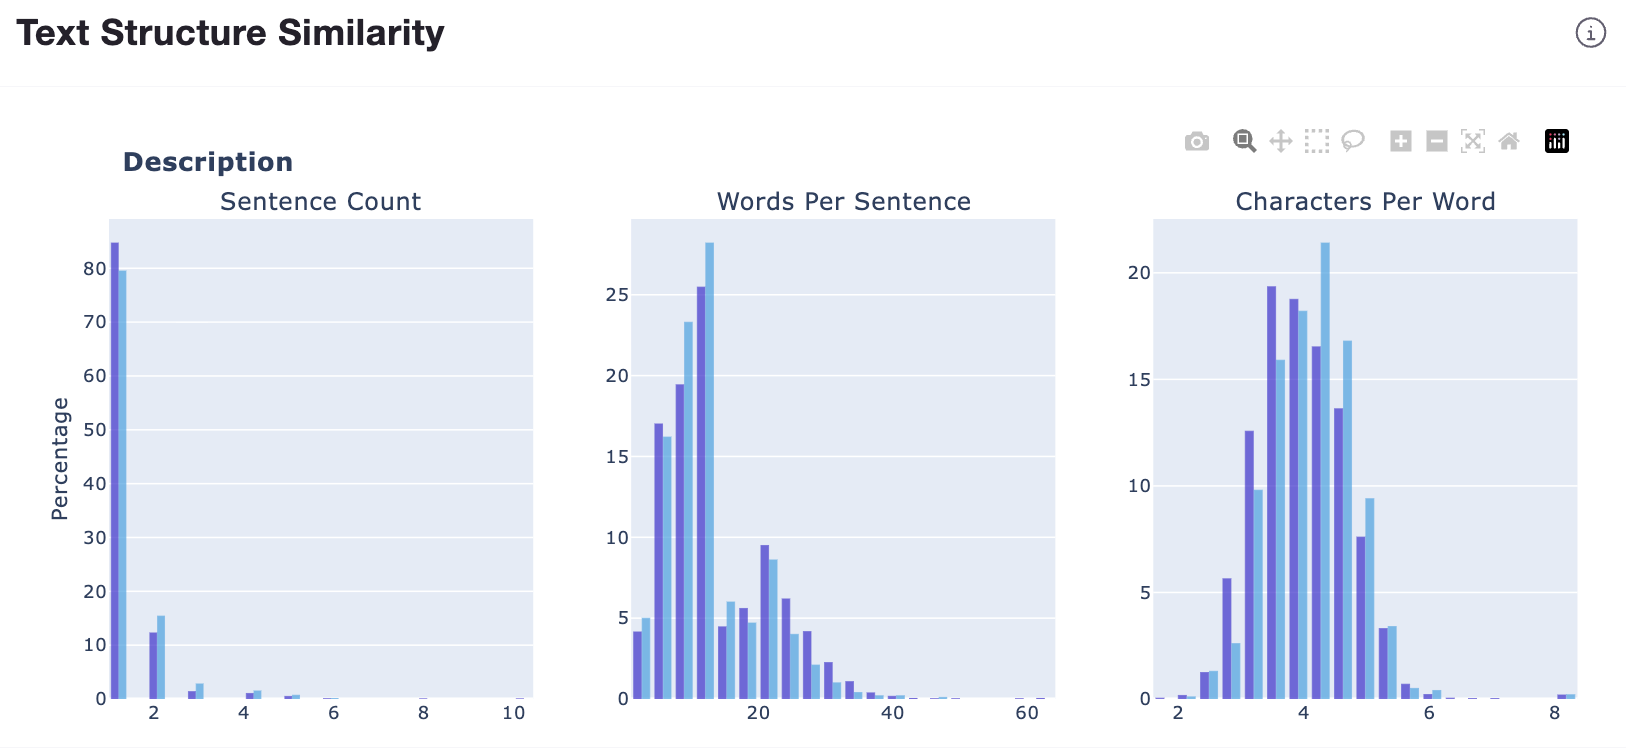Image resolution: width=1626 pixels, height=750 pixels.
Task: Select the Words Per Sentence subplot title
Action: pos(843,201)
